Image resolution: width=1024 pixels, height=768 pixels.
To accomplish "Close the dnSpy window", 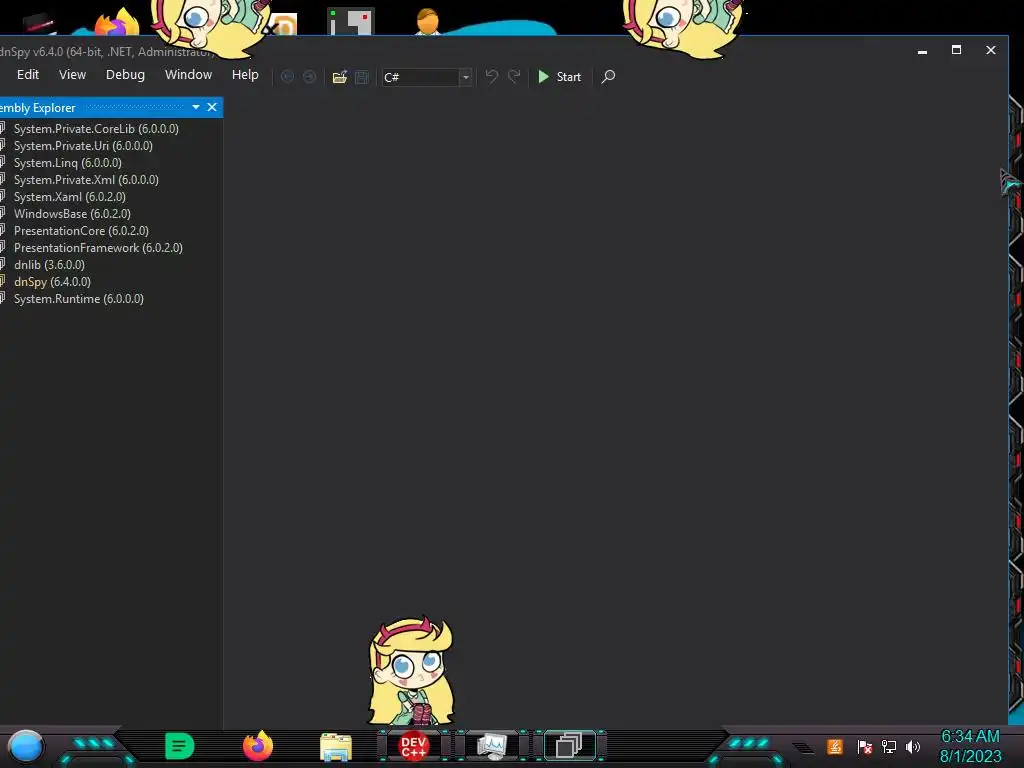I will tap(991, 50).
